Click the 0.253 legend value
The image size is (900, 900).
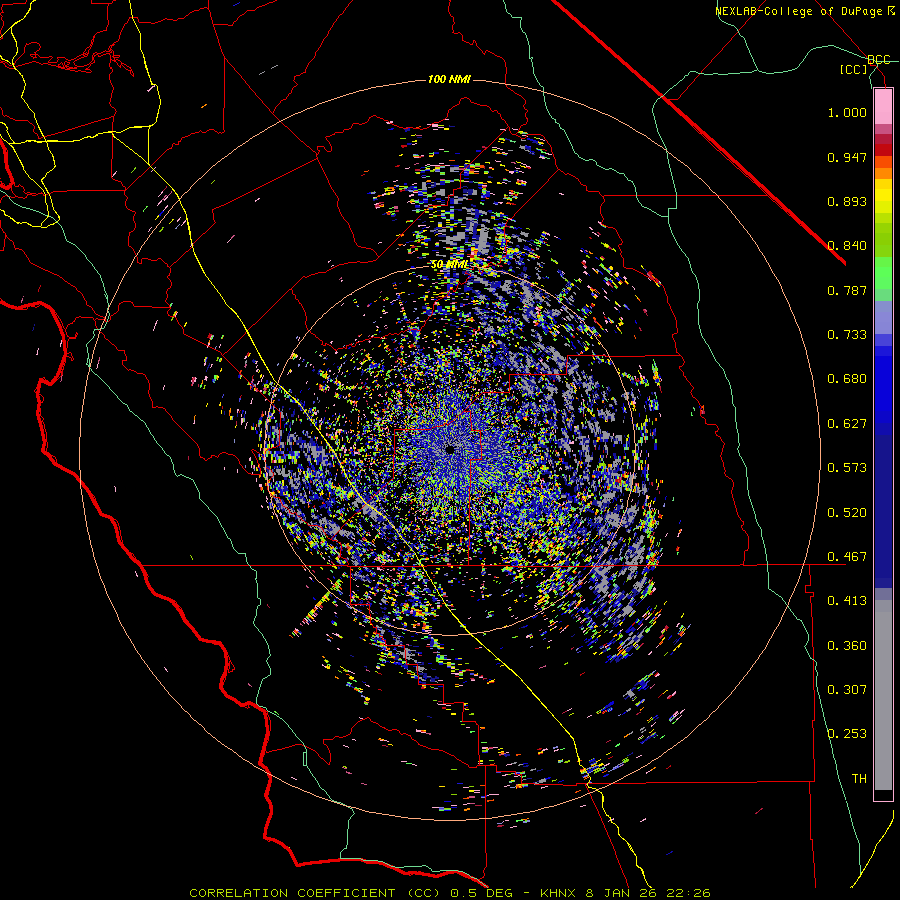tap(847, 734)
